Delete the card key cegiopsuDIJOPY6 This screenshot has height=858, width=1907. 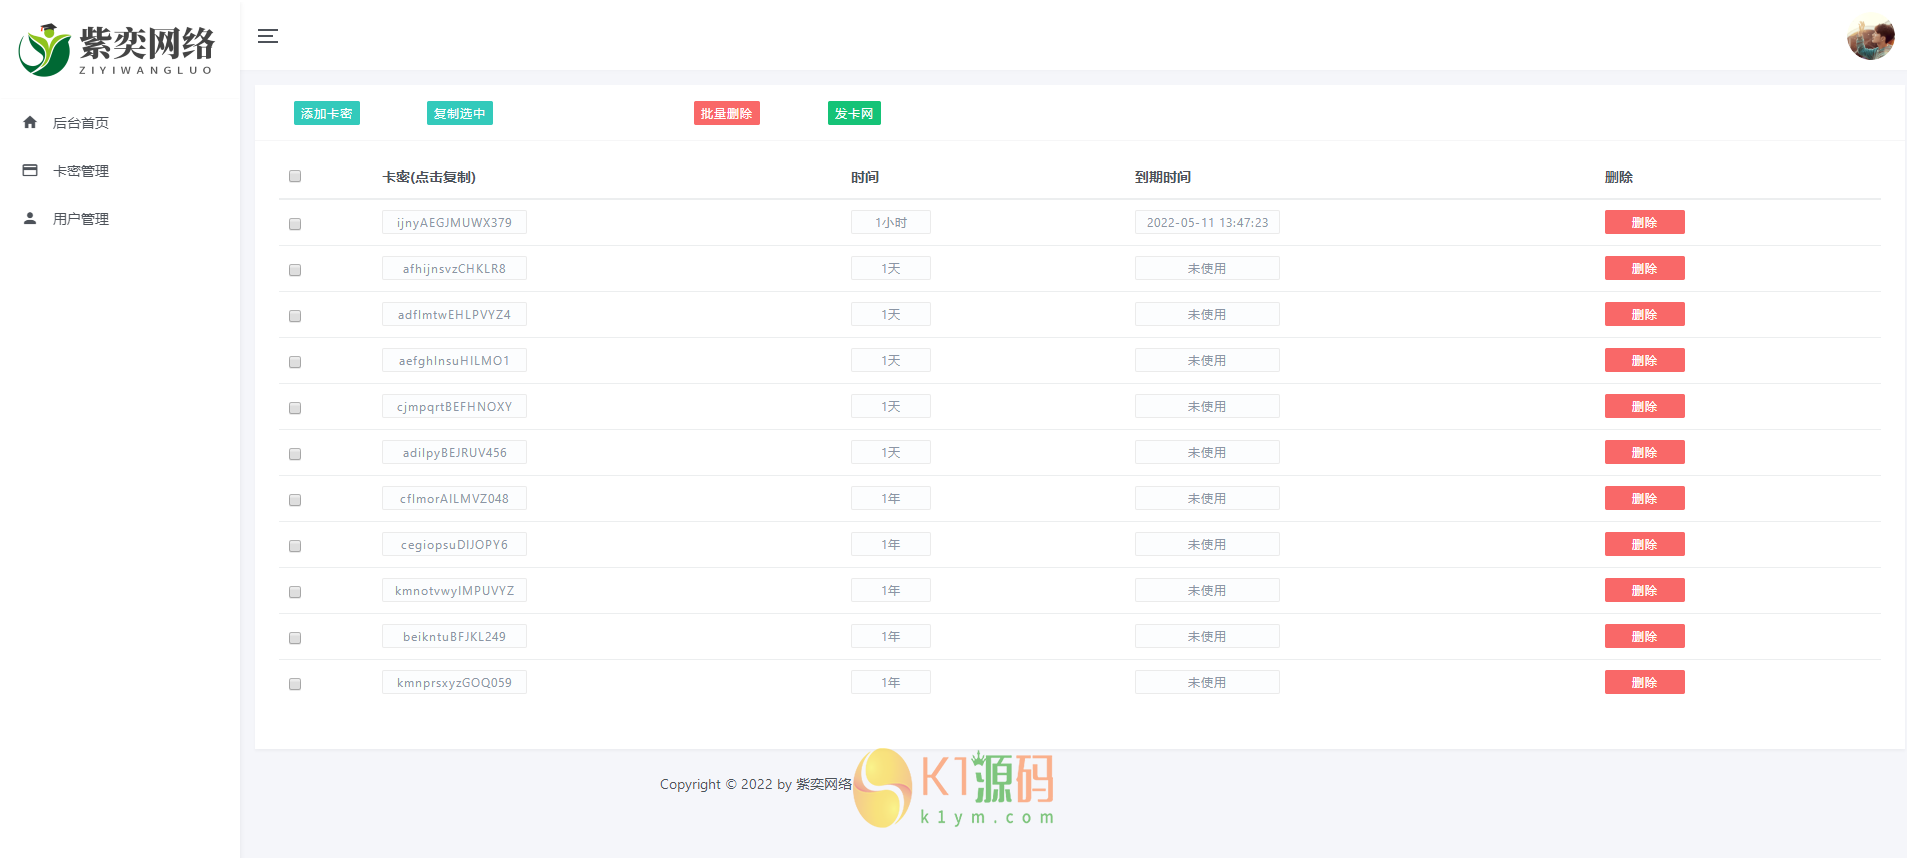[1644, 544]
